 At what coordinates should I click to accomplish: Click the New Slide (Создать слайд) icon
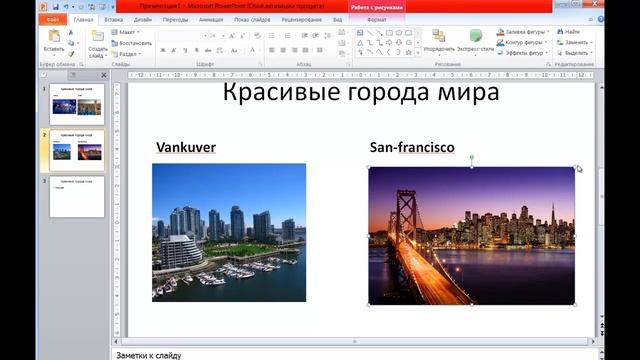pyautogui.click(x=98, y=36)
